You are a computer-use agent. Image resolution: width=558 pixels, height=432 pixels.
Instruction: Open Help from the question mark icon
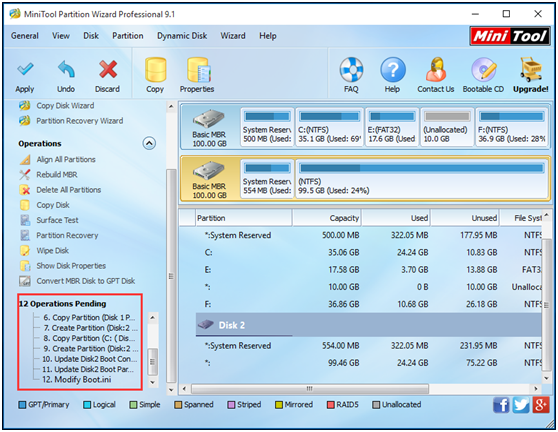pos(392,75)
